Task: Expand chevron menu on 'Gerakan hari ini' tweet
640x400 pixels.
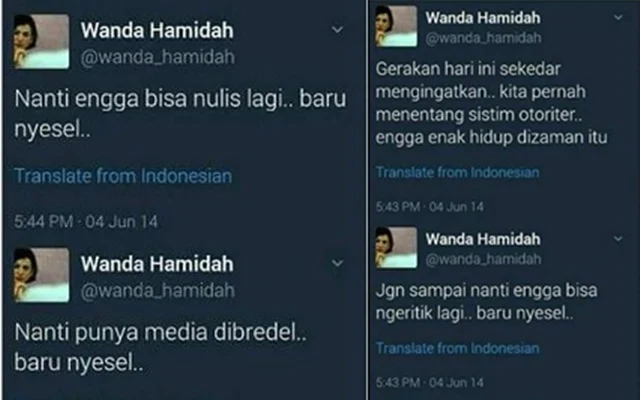Action: tap(618, 18)
